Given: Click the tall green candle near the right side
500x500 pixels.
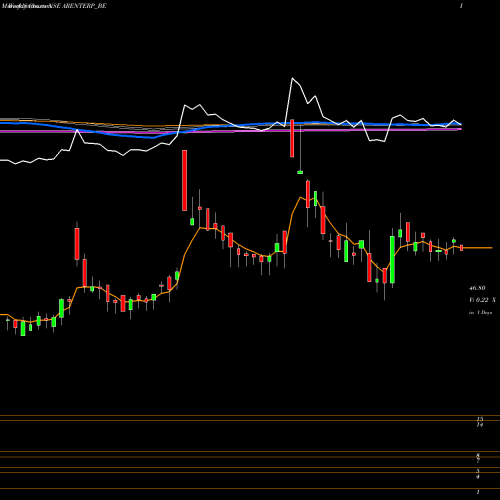Looking at the screenshot, I should (x=392, y=260).
